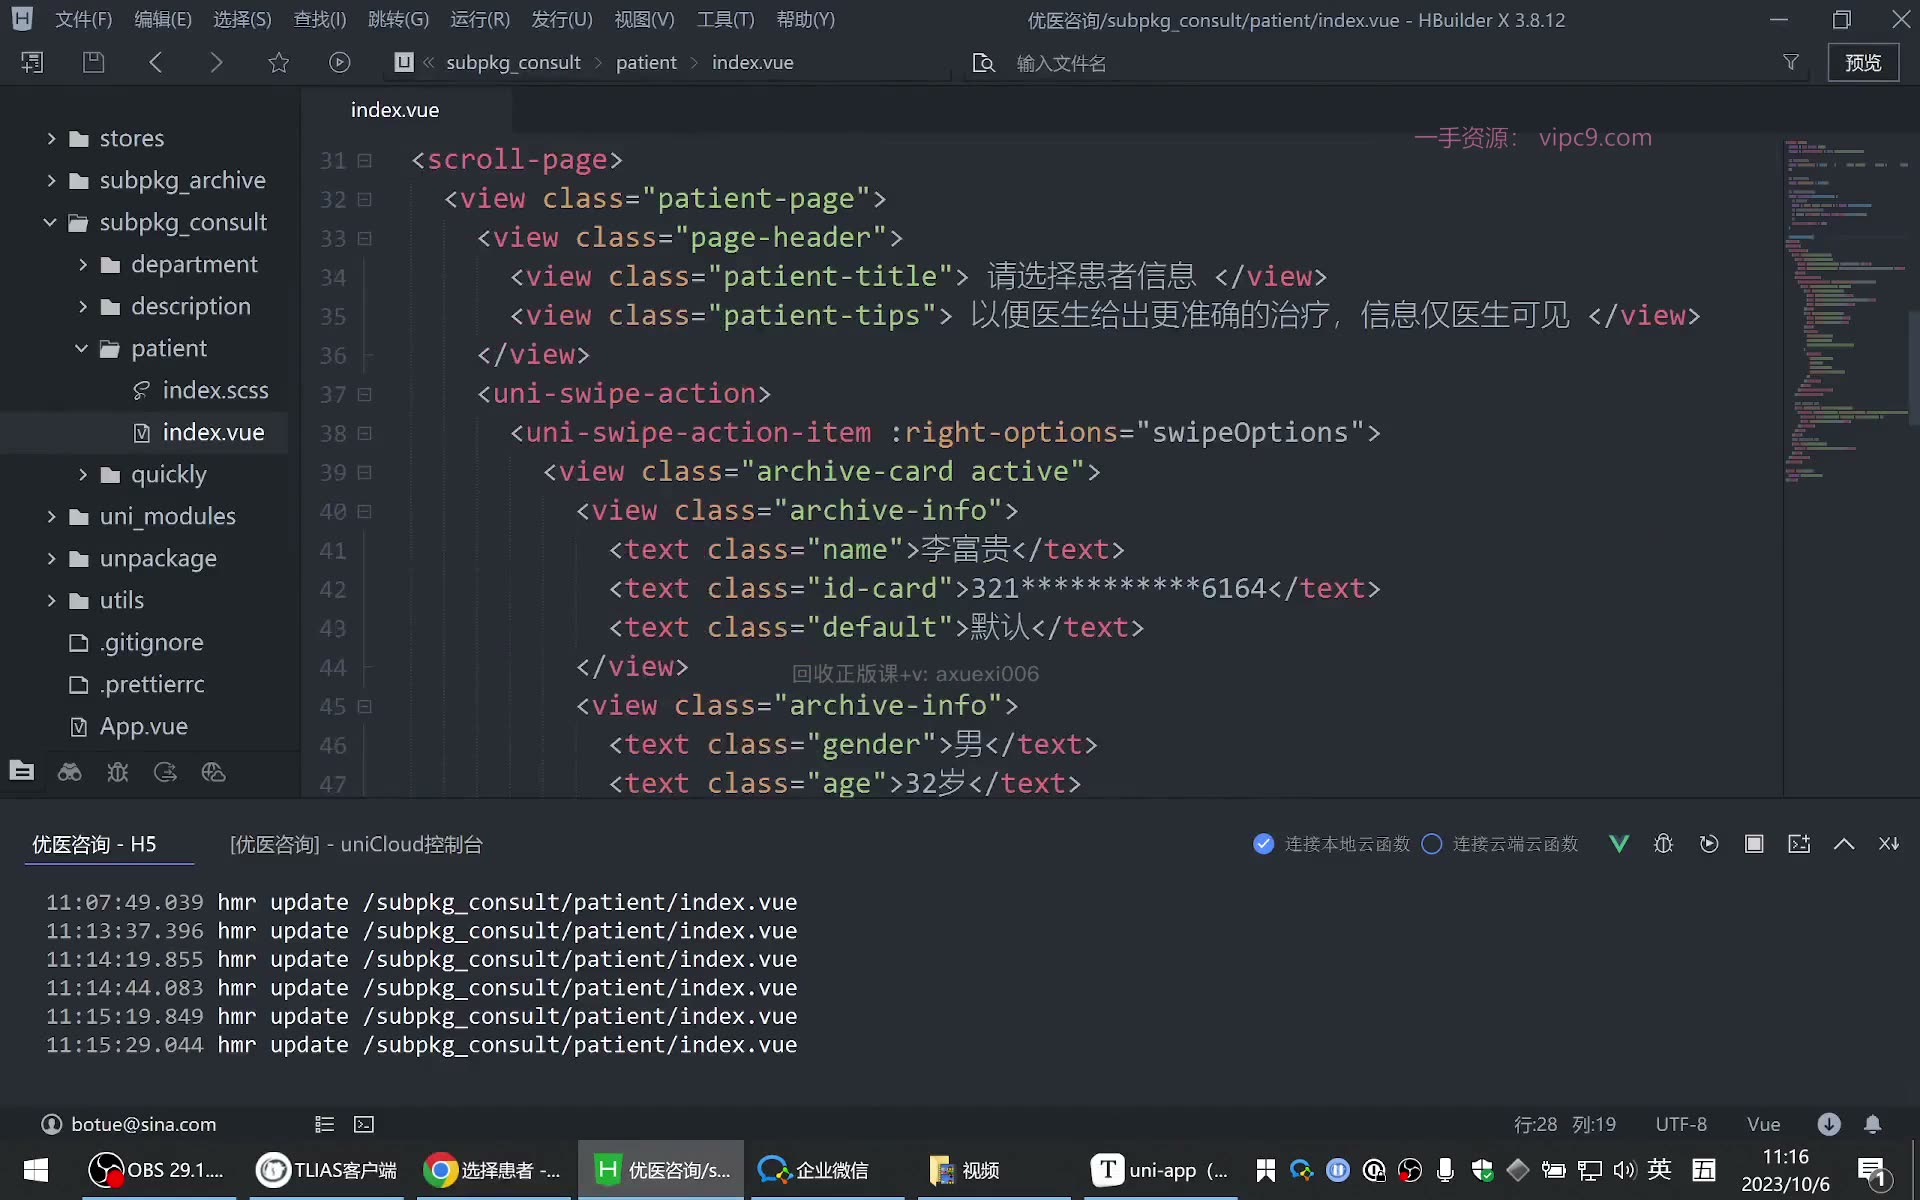The height and width of the screenshot is (1200, 1920).
Task: Select the index.vue editor tab
Action: (395, 110)
